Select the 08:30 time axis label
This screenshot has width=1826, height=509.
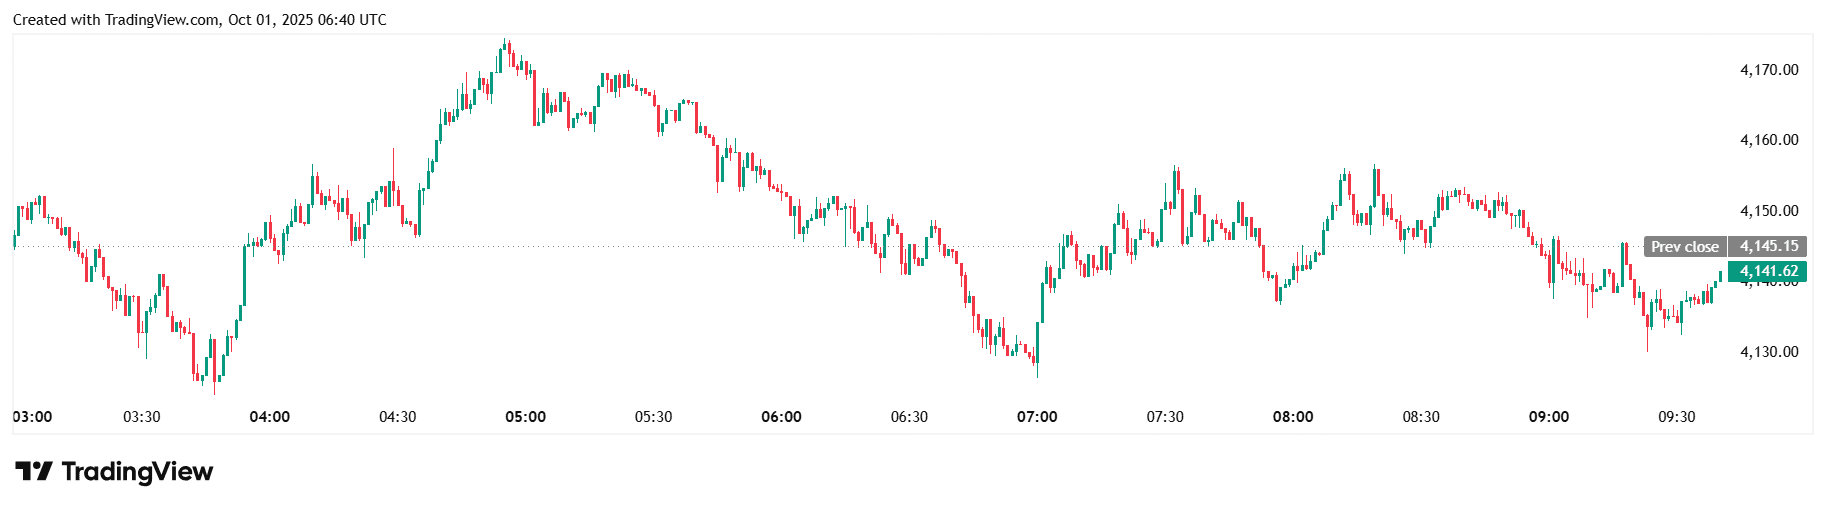[1421, 417]
